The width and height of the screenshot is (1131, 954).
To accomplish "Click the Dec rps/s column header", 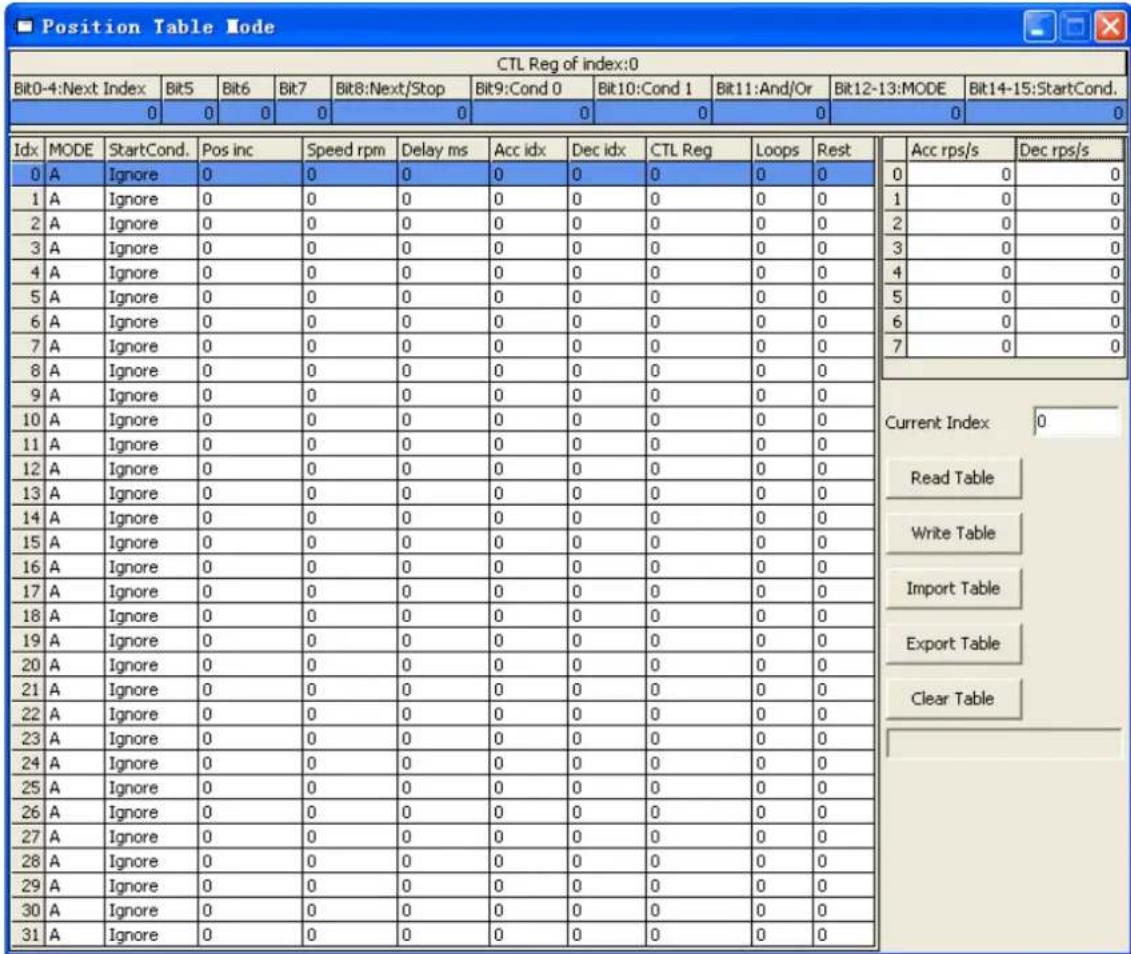I will coord(1070,150).
